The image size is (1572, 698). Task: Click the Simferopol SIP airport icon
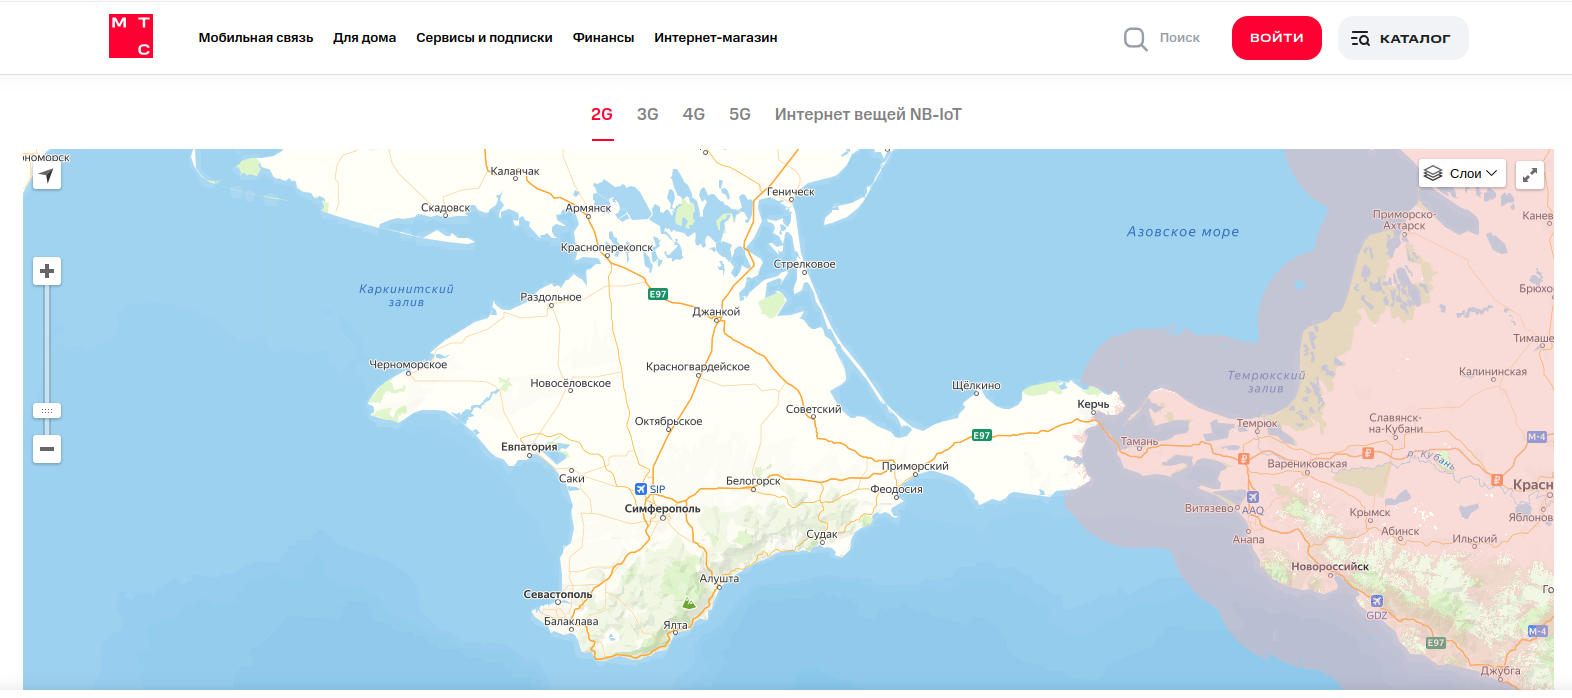[641, 489]
